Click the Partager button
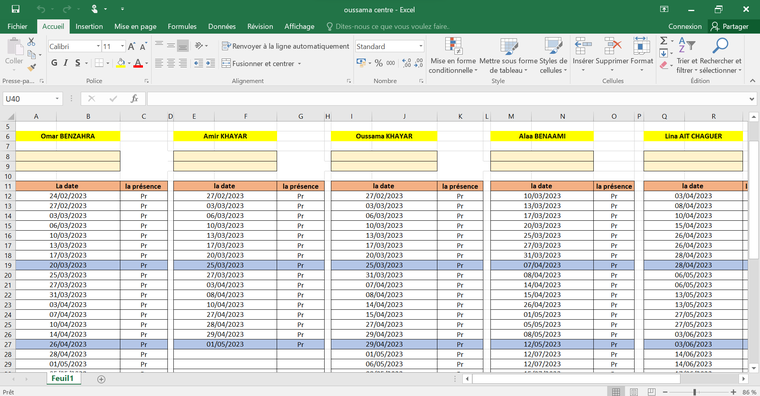This screenshot has width=760, height=396. (729, 26)
